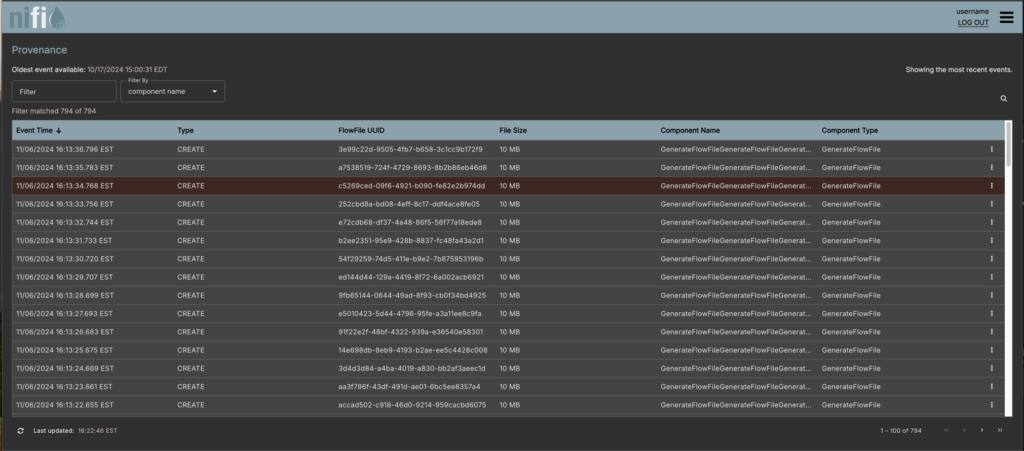The height and width of the screenshot is (451, 1024).
Task: Sort by File Size column header
Action: pyautogui.click(x=513, y=131)
